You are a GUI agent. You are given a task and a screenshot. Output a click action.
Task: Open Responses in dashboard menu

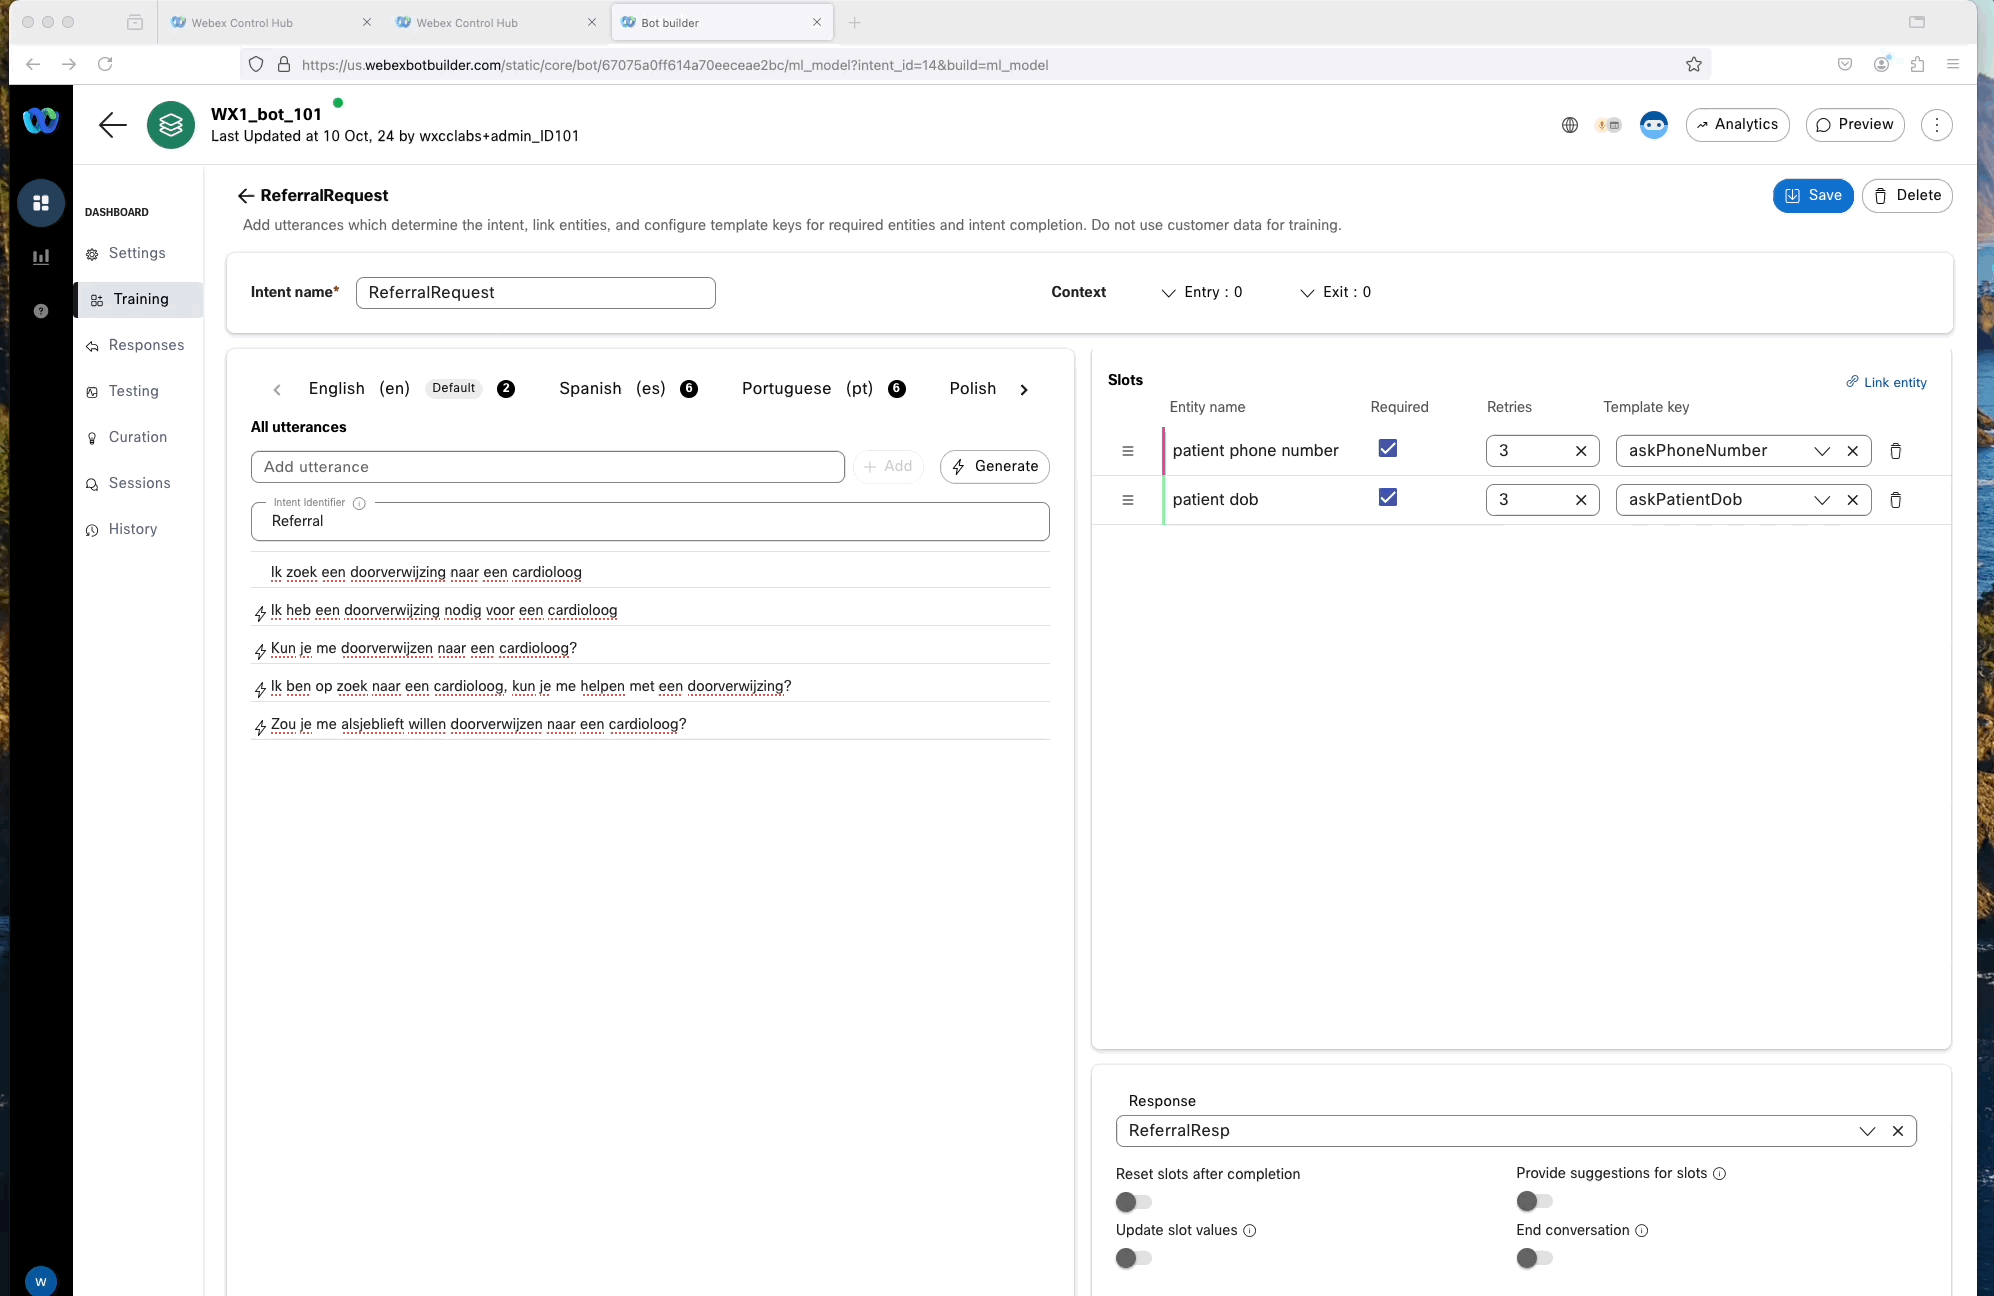tap(146, 345)
